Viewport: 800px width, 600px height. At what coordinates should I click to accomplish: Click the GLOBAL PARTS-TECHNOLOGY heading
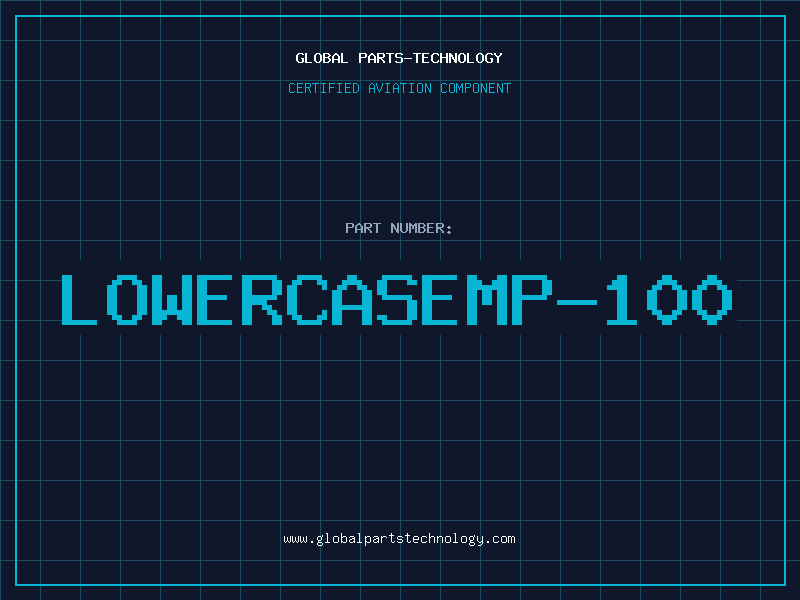click(x=399, y=58)
